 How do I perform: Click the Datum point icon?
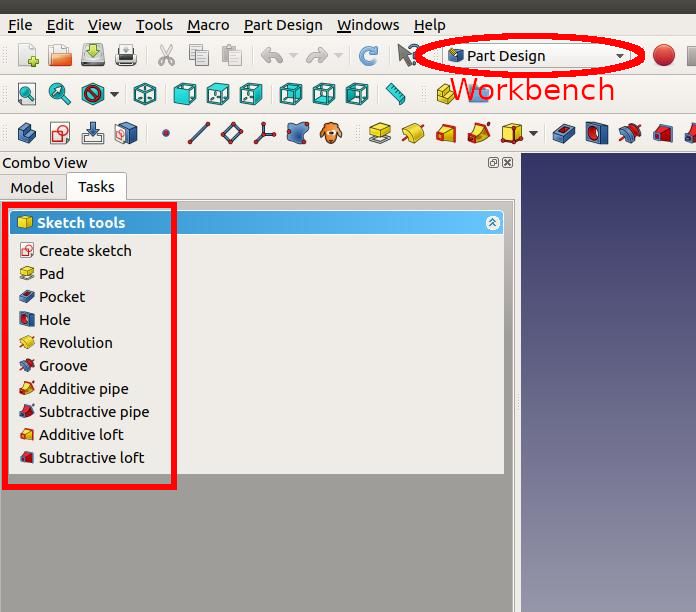[x=166, y=133]
